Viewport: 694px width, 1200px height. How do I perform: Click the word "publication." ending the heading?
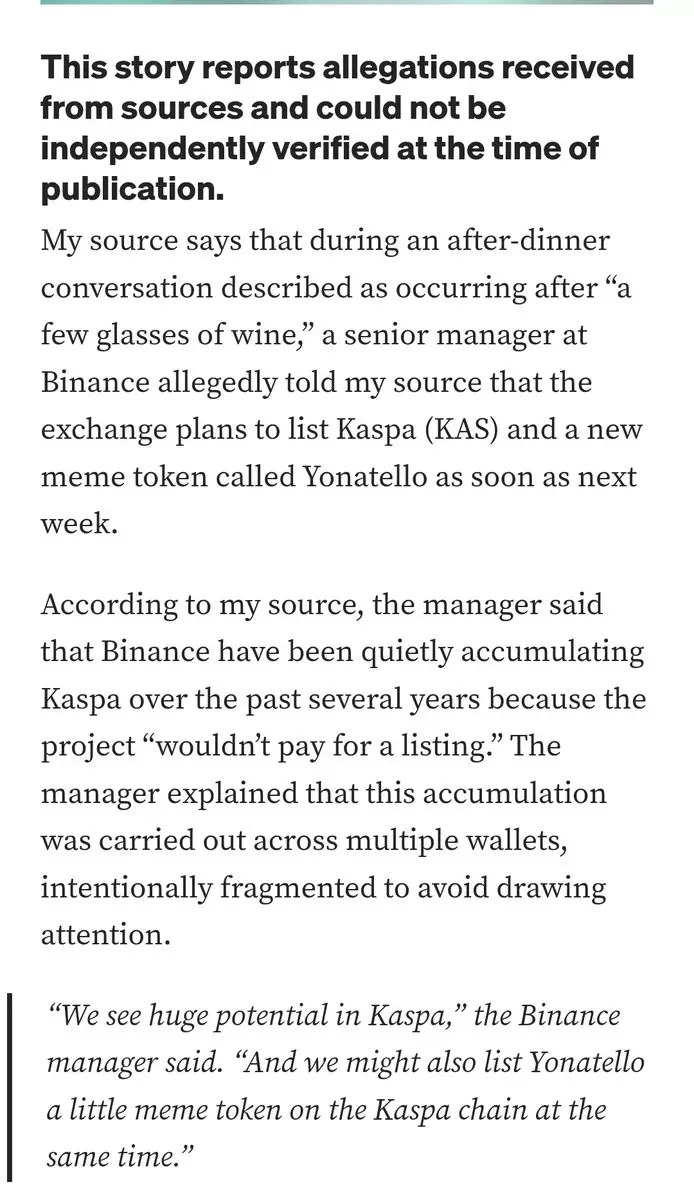pyautogui.click(x=131, y=189)
